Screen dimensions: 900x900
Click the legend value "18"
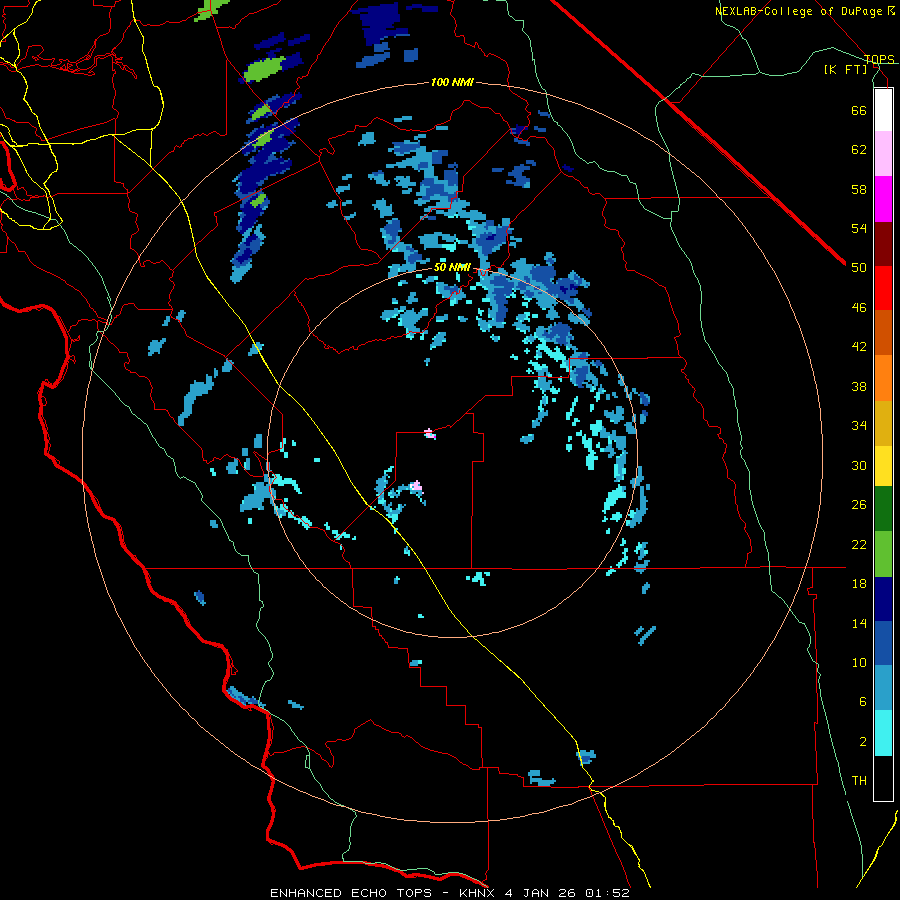coord(859,584)
